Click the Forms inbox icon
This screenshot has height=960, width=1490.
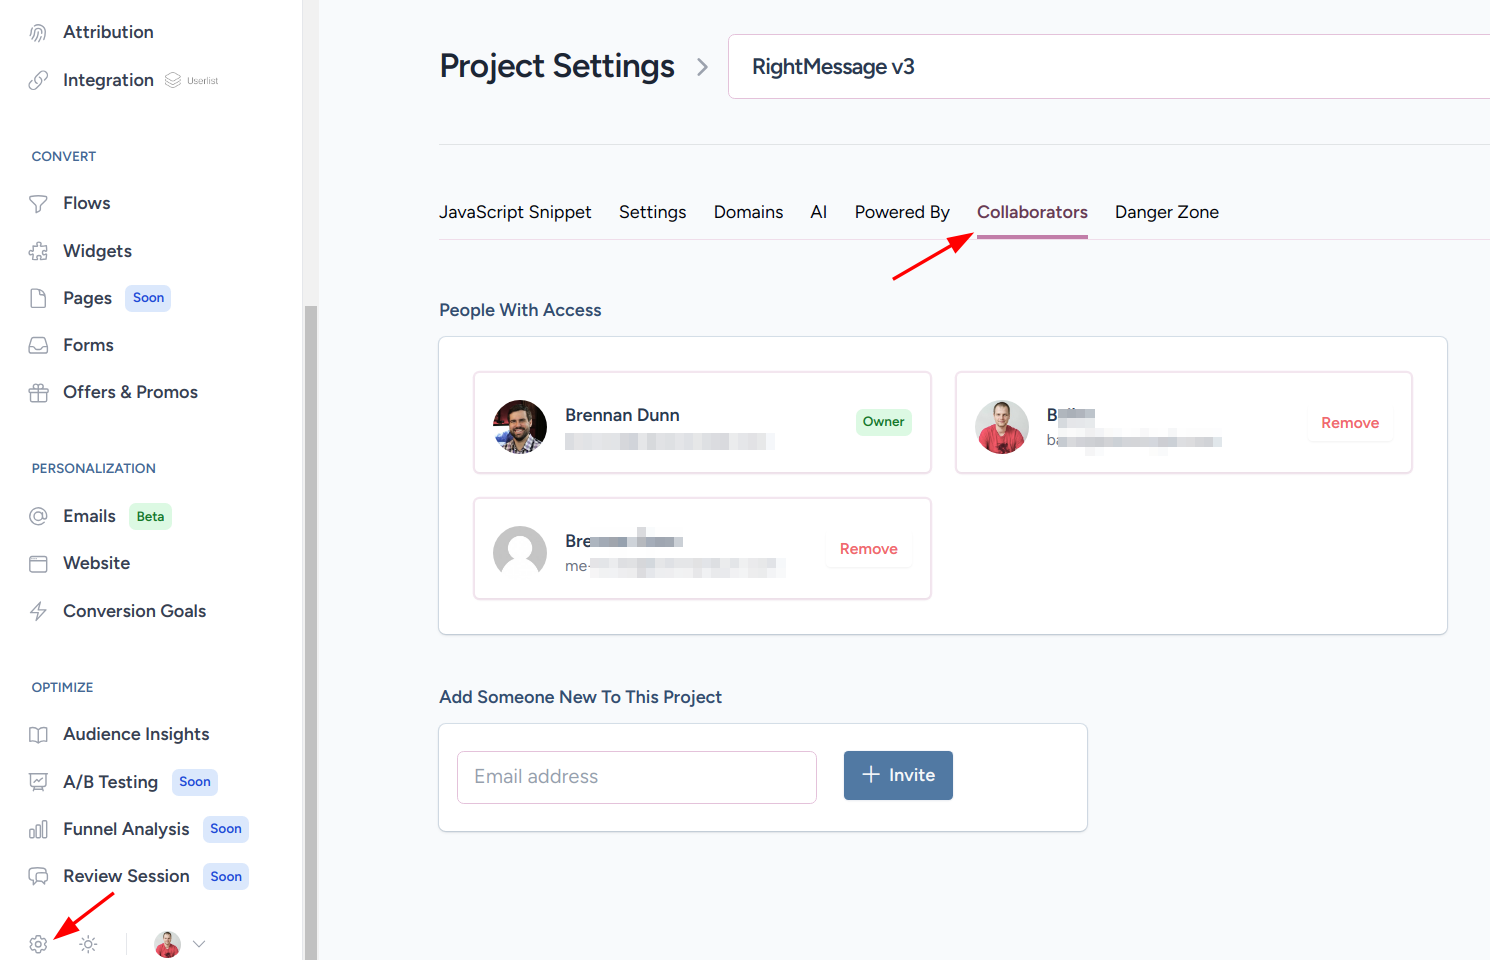pos(38,345)
